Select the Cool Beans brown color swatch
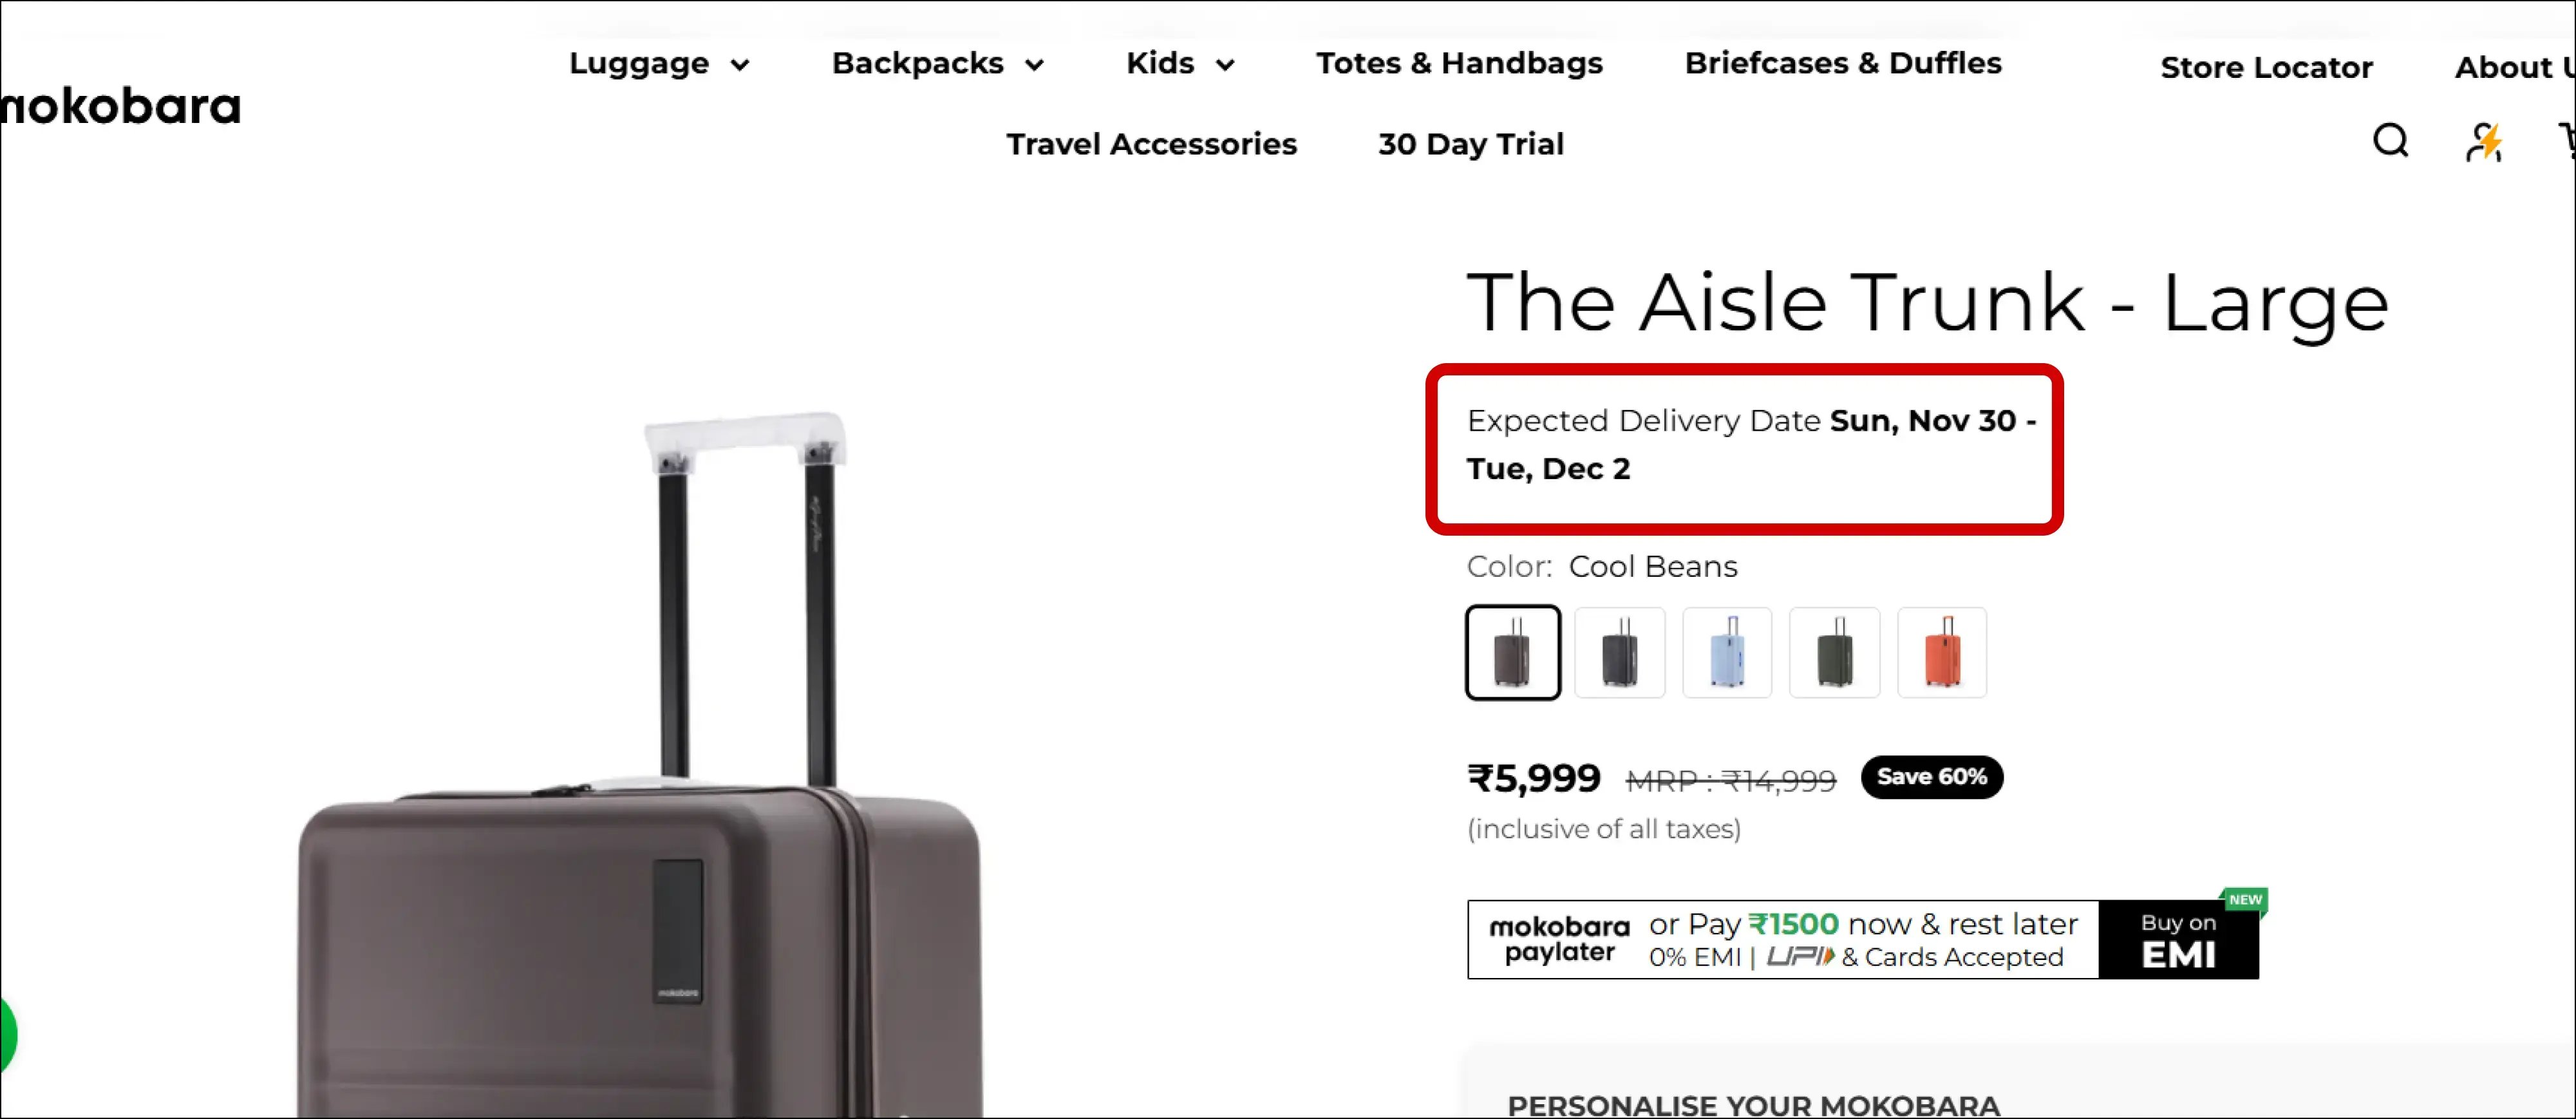2576x1119 pixels. 1512,652
